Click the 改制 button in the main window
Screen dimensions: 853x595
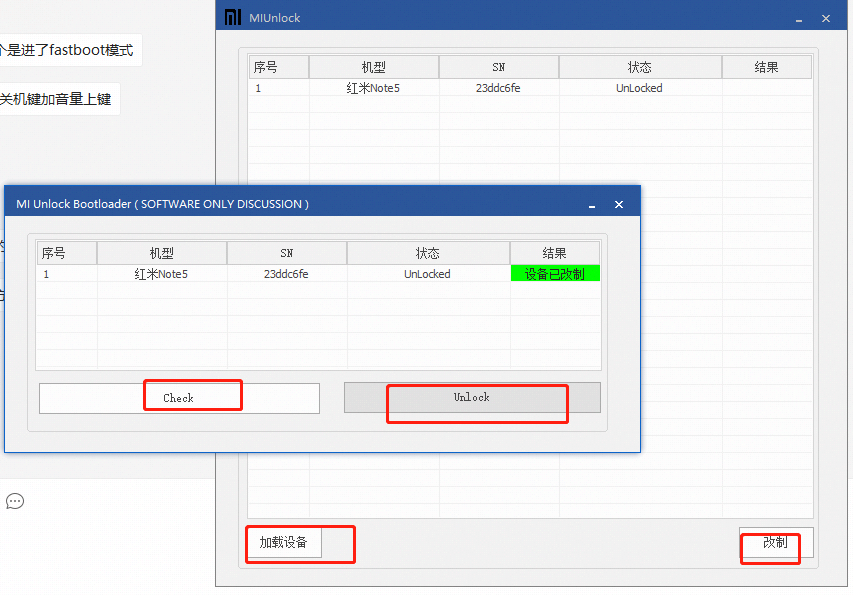tap(770, 548)
